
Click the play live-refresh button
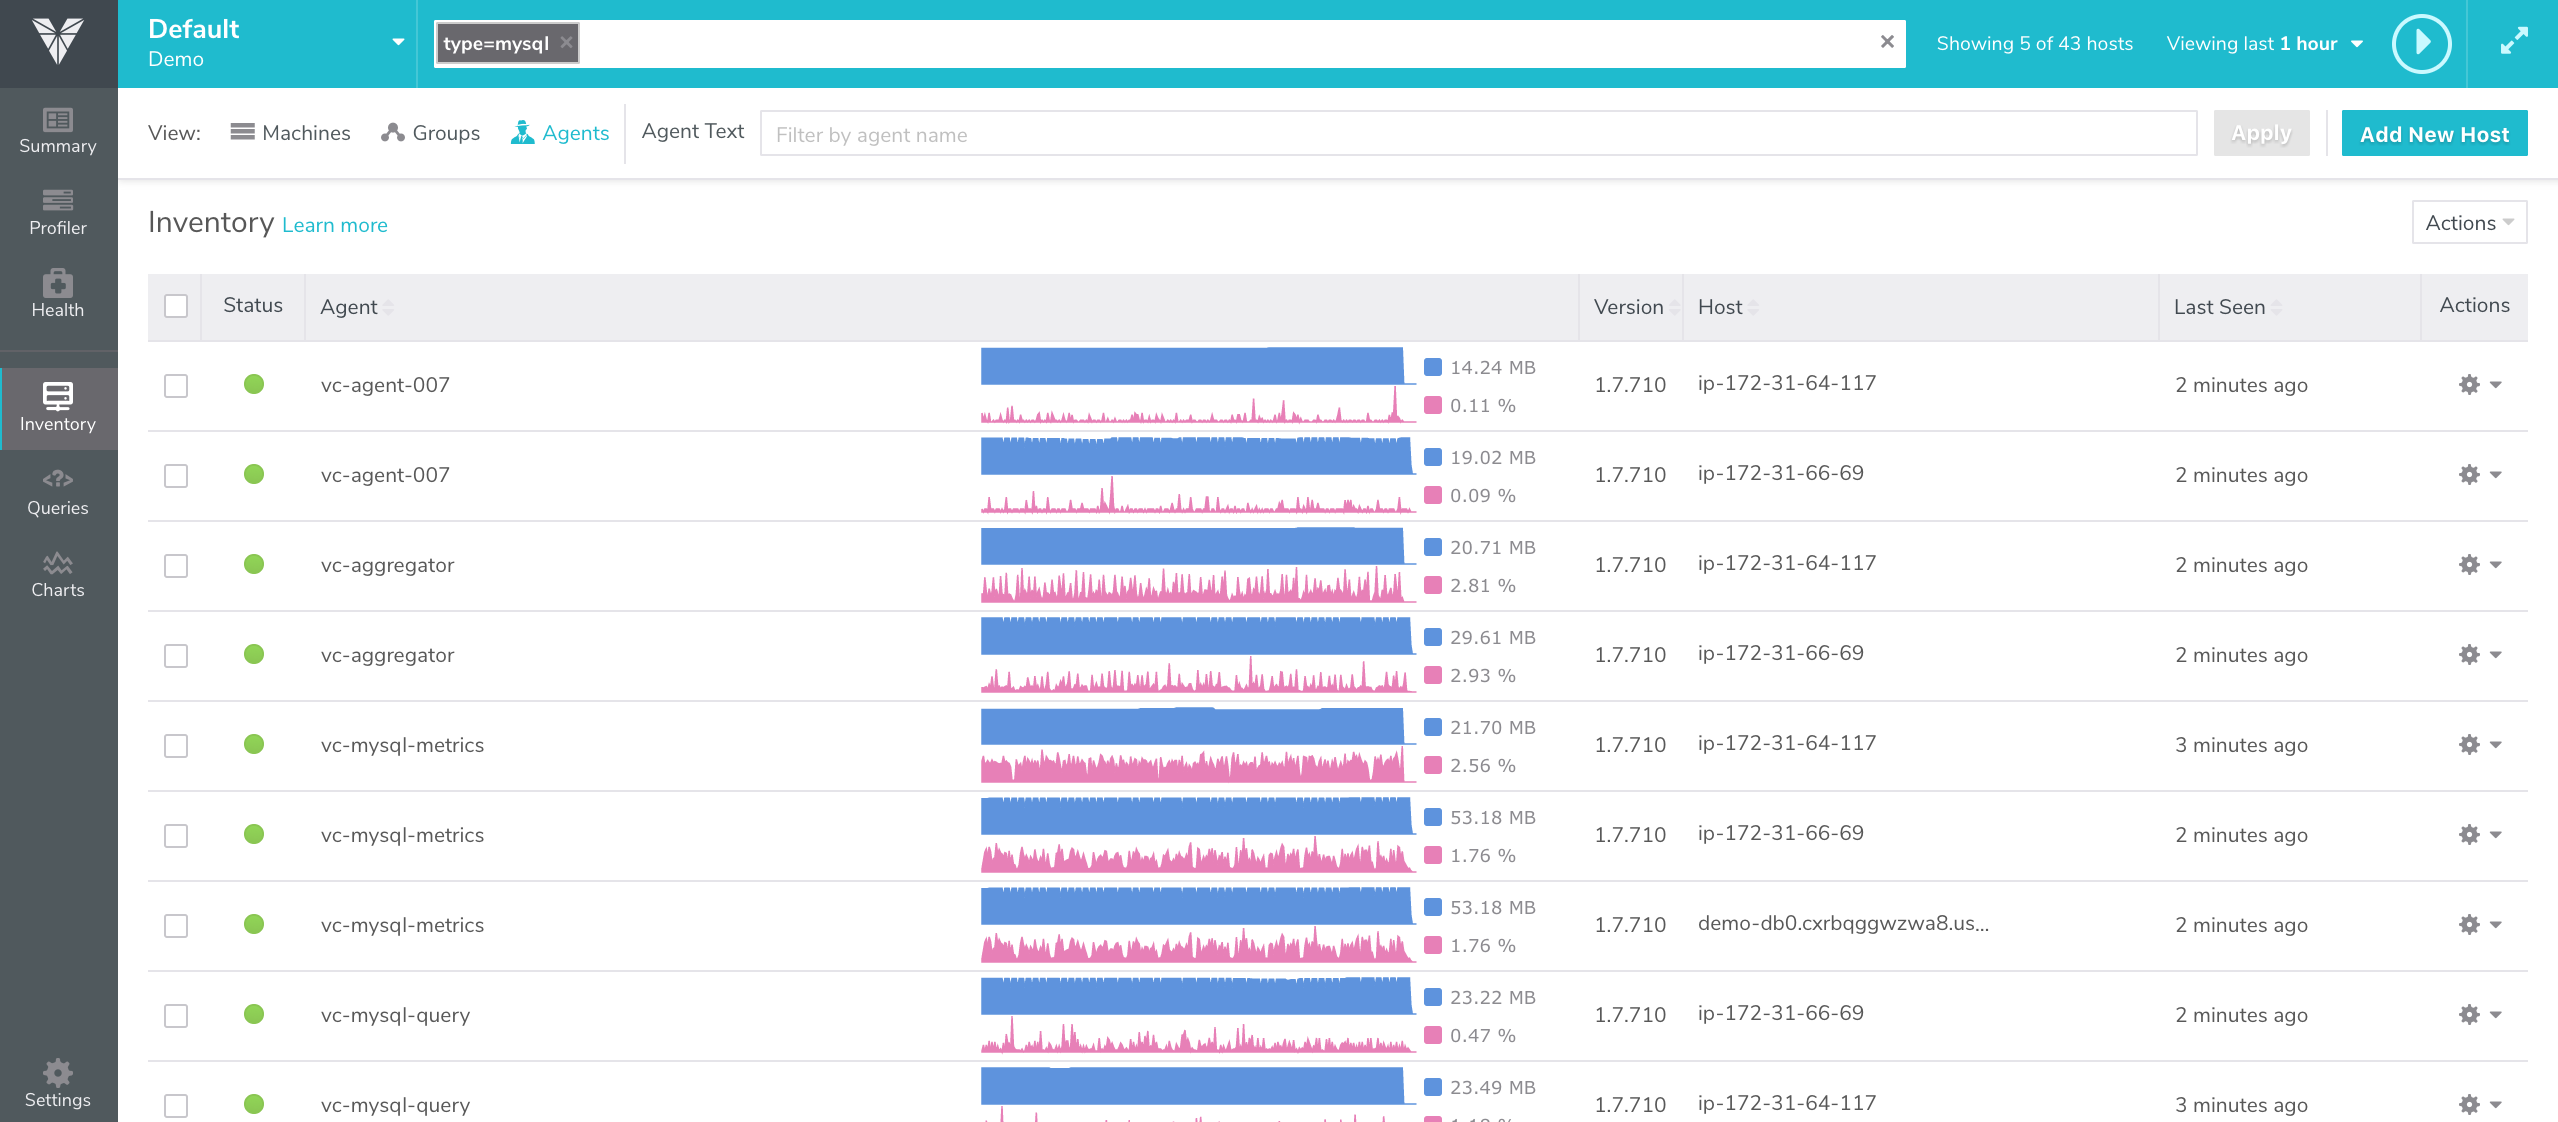[2420, 43]
